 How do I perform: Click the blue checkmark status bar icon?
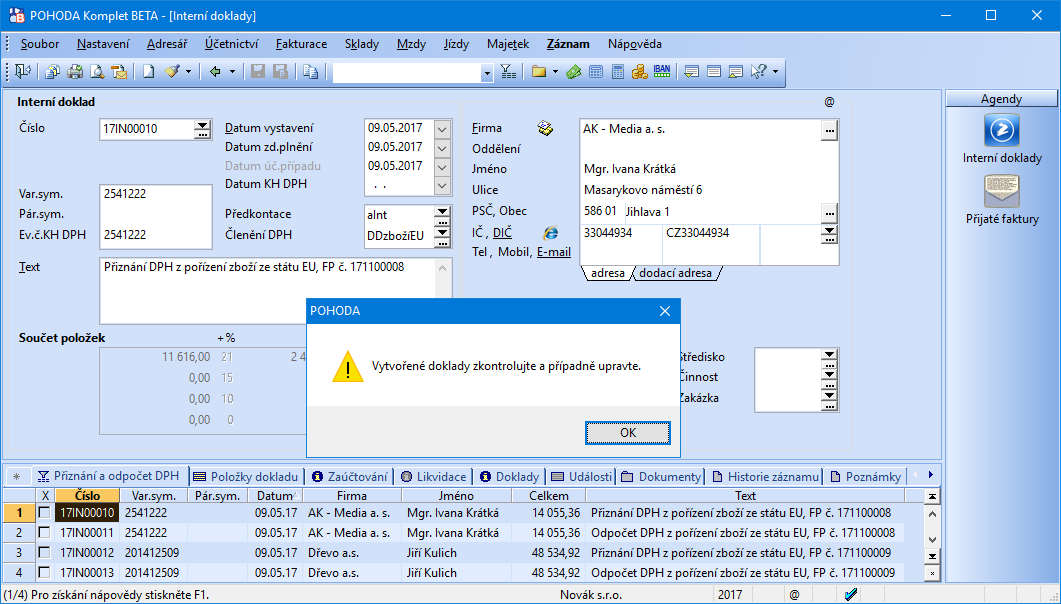851,595
